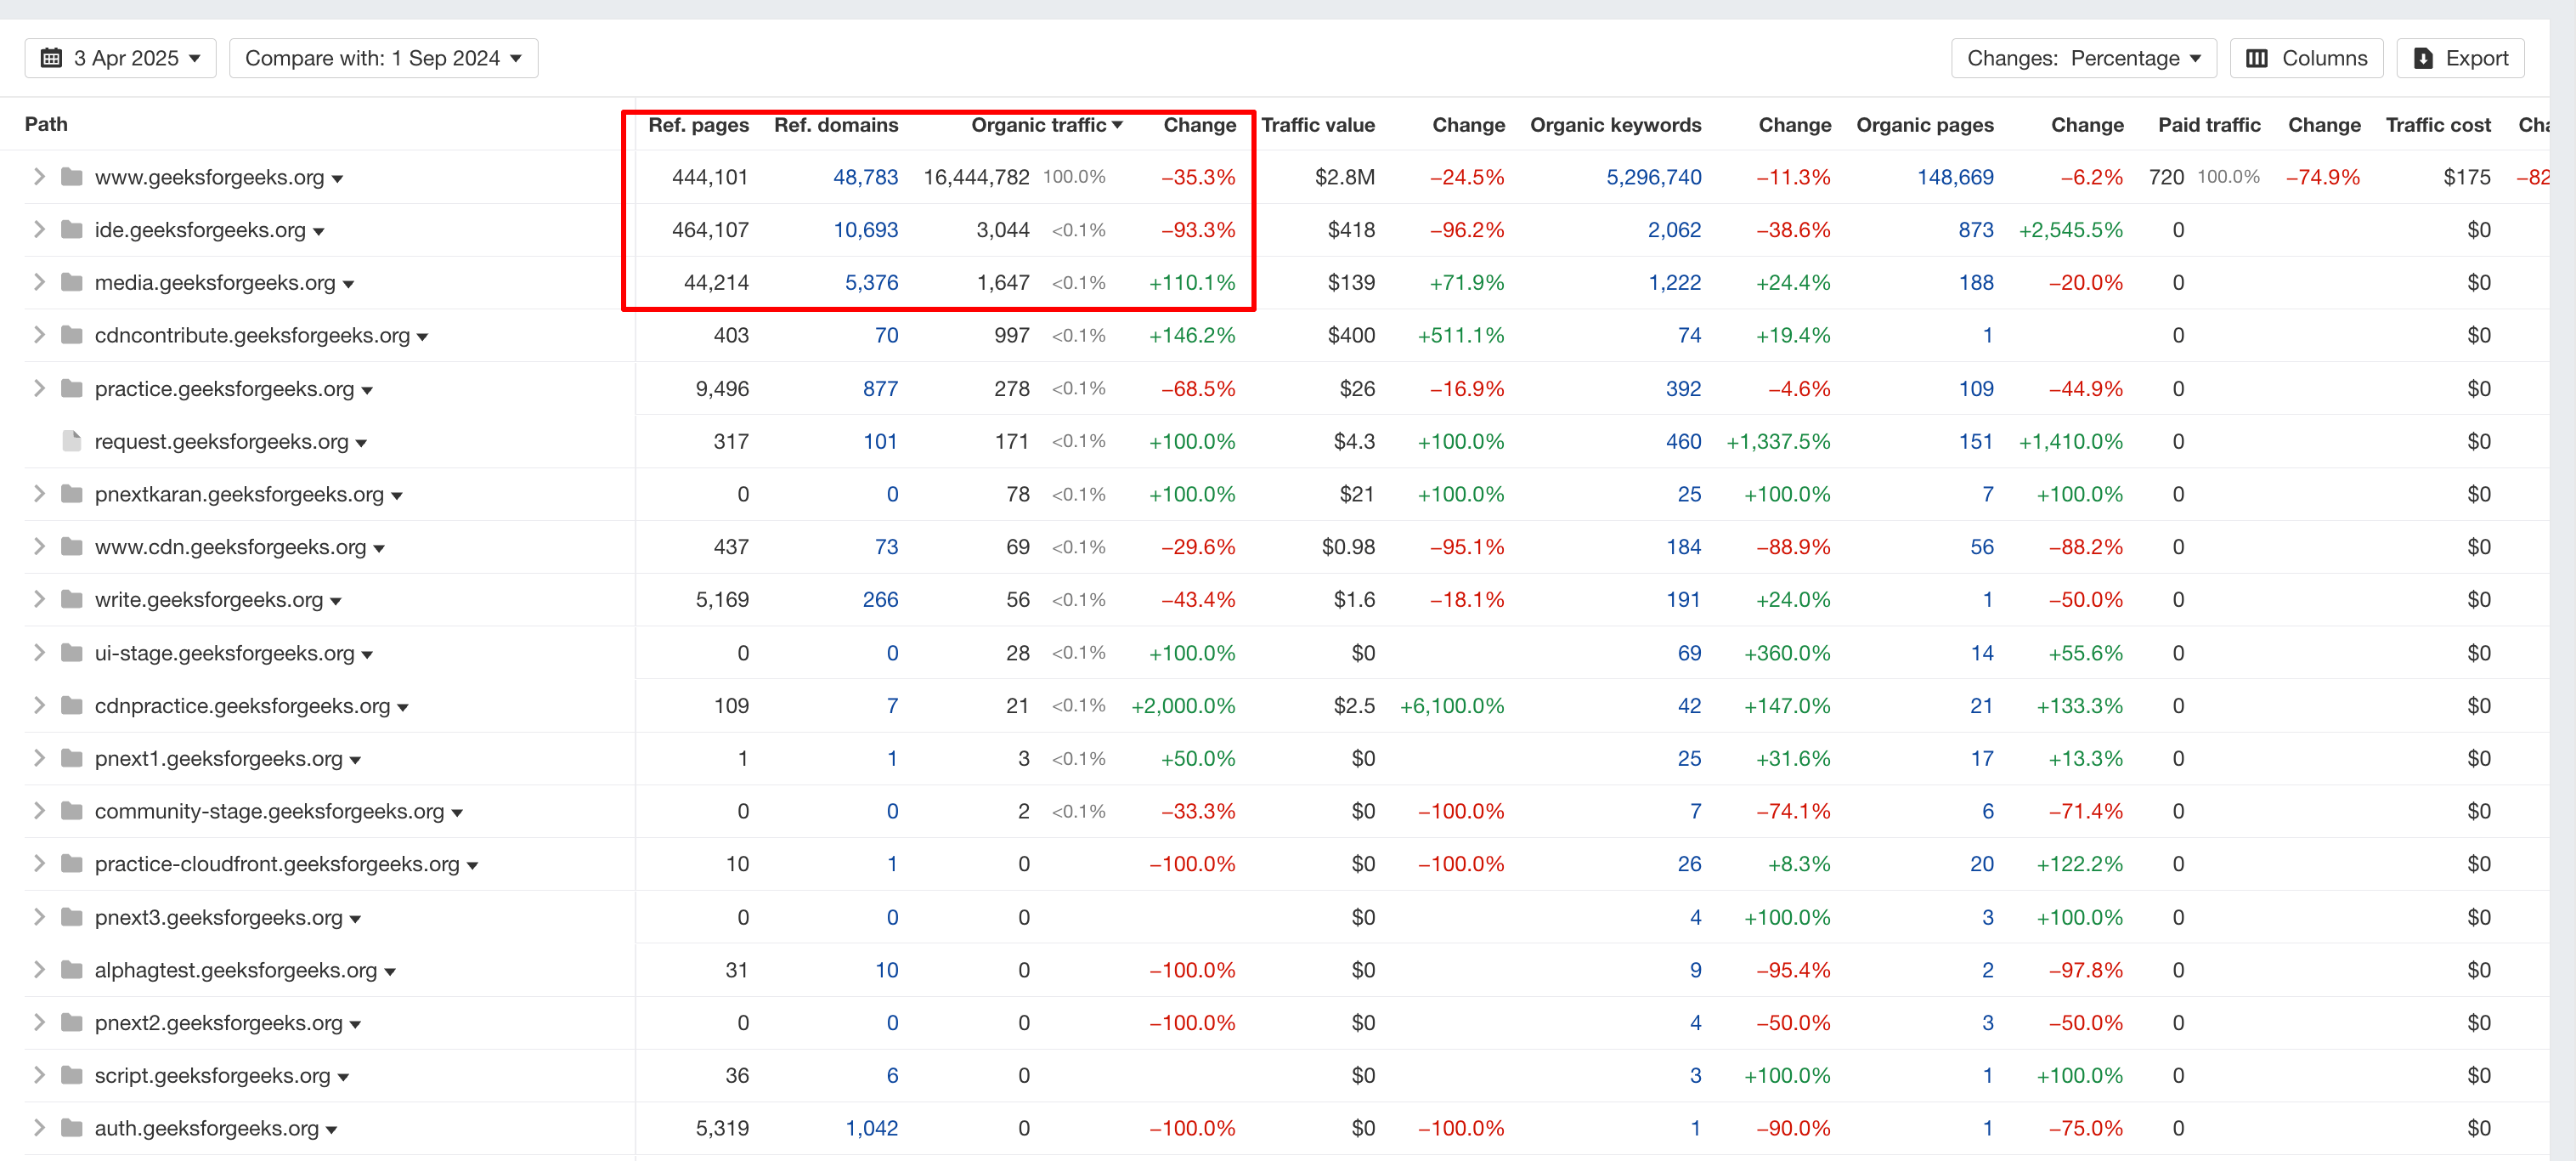Click folder icon for www.geeksforgeeks.org
The height and width of the screenshot is (1161, 2576).
coord(71,177)
